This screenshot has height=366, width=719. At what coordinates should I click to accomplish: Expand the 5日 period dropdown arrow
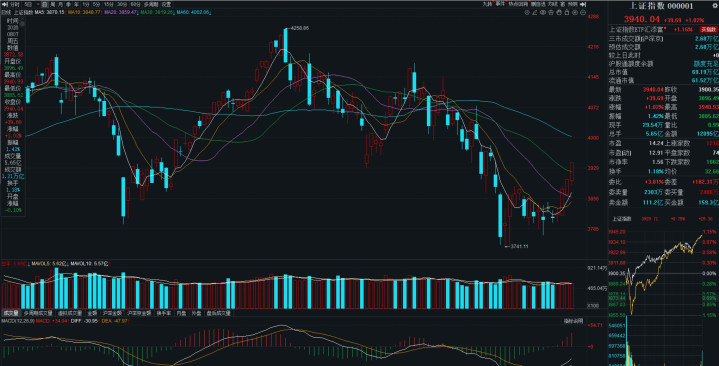38,4
